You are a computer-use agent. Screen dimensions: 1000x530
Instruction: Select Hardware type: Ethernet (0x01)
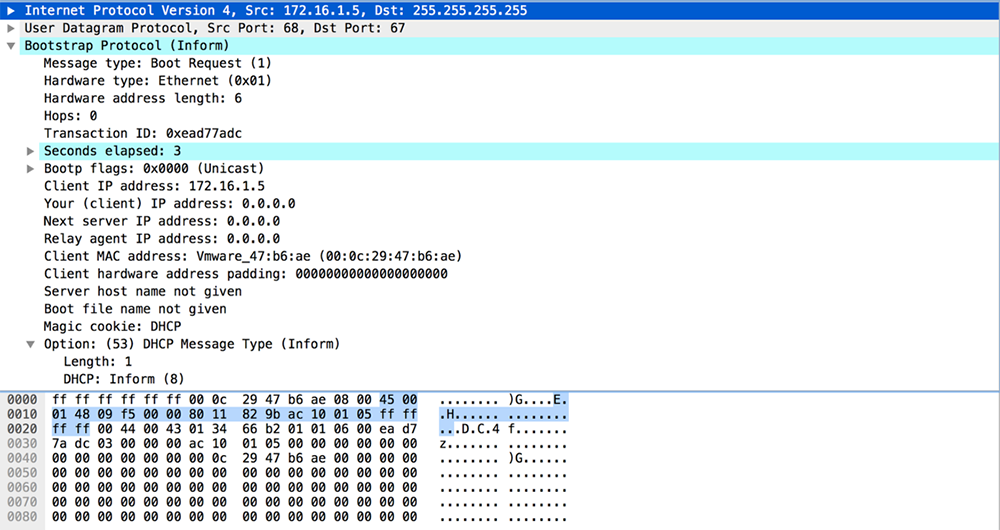click(x=158, y=81)
